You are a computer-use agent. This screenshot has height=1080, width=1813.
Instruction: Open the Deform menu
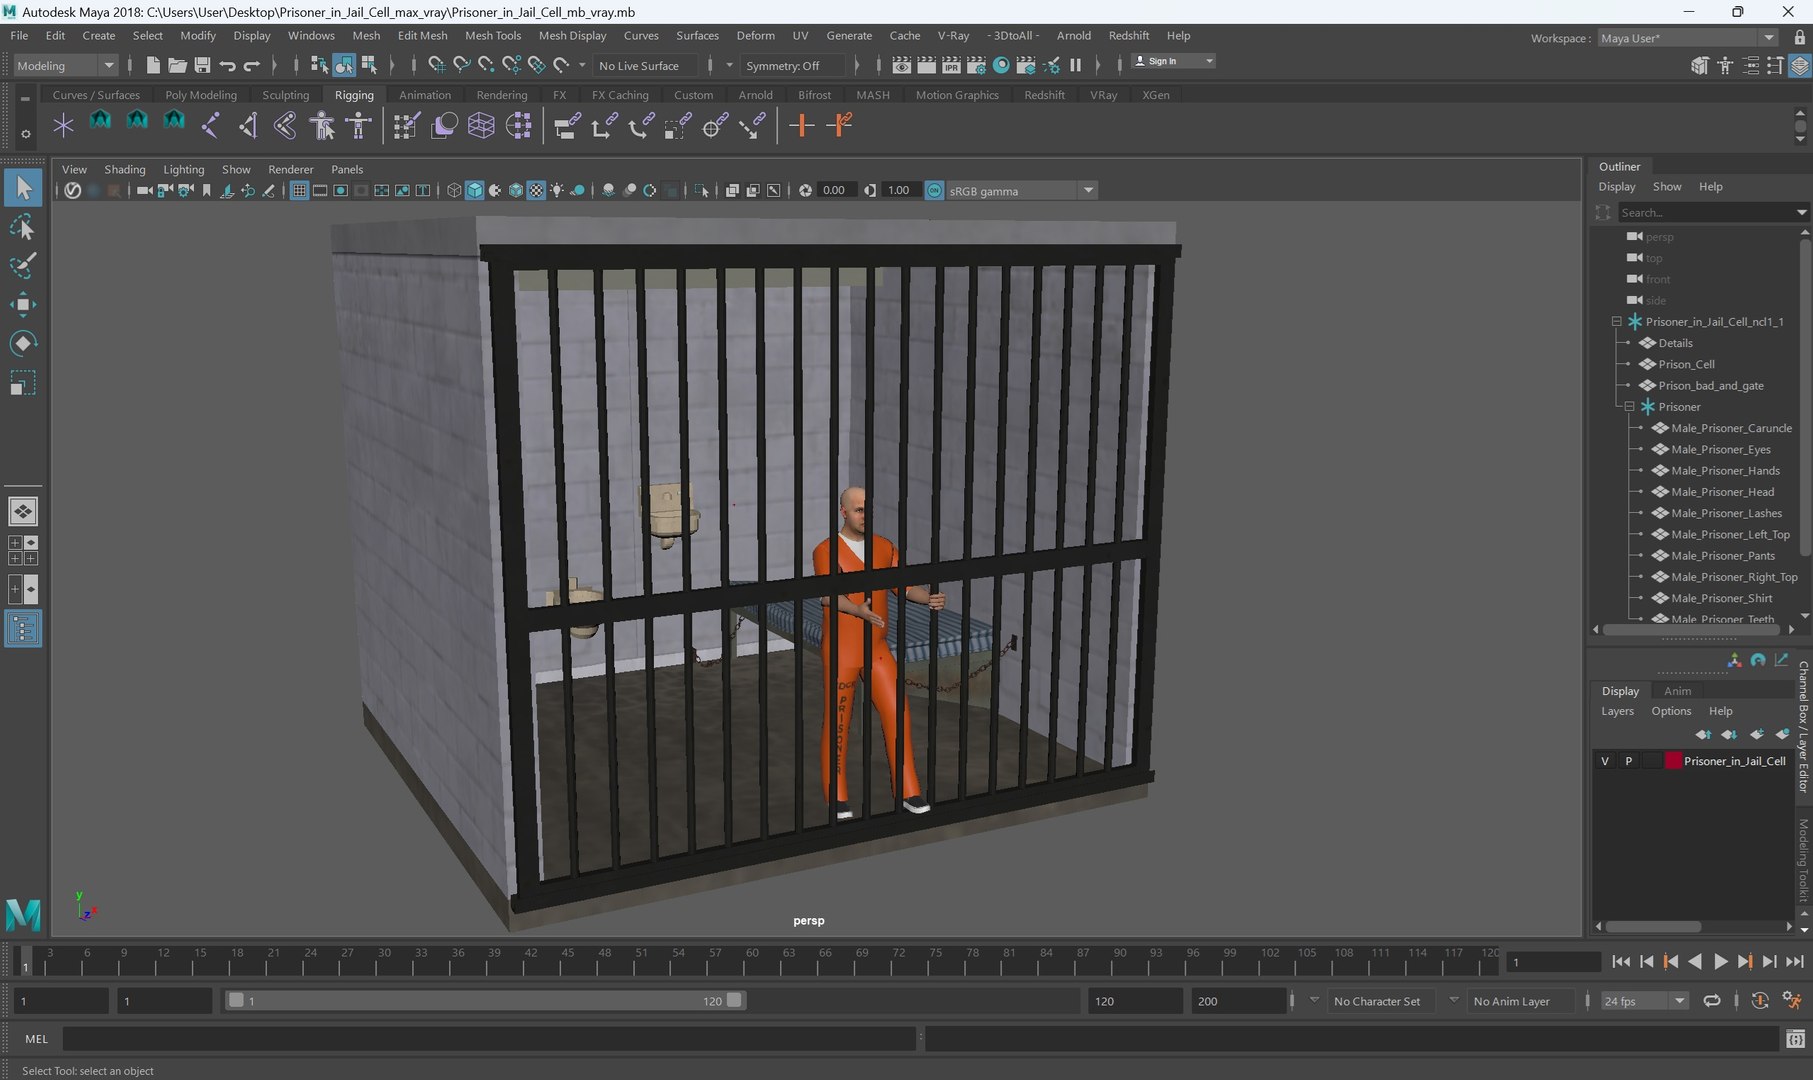(755, 35)
